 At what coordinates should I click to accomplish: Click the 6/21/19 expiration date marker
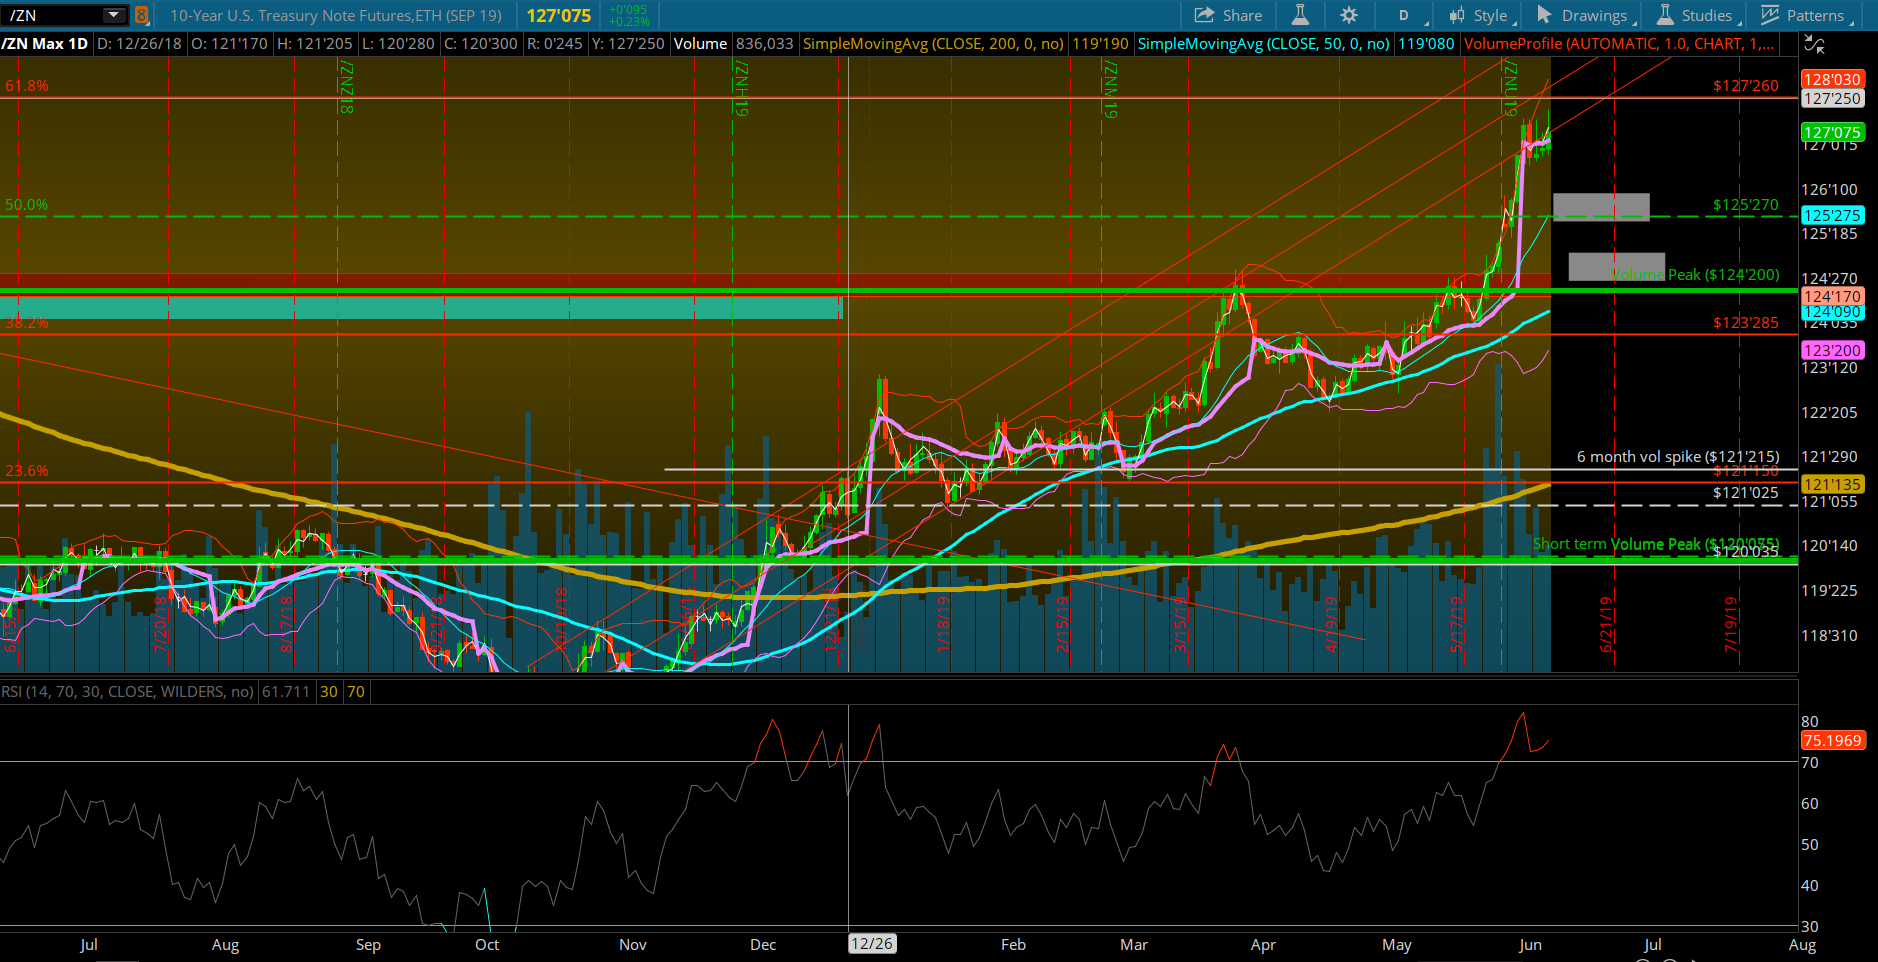pyautogui.click(x=1606, y=624)
